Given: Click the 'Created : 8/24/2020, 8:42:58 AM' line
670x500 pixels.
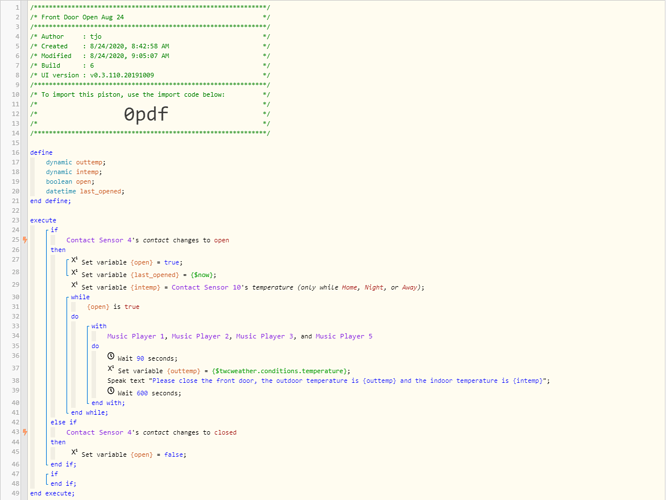Looking at the screenshot, I should 105,46.
